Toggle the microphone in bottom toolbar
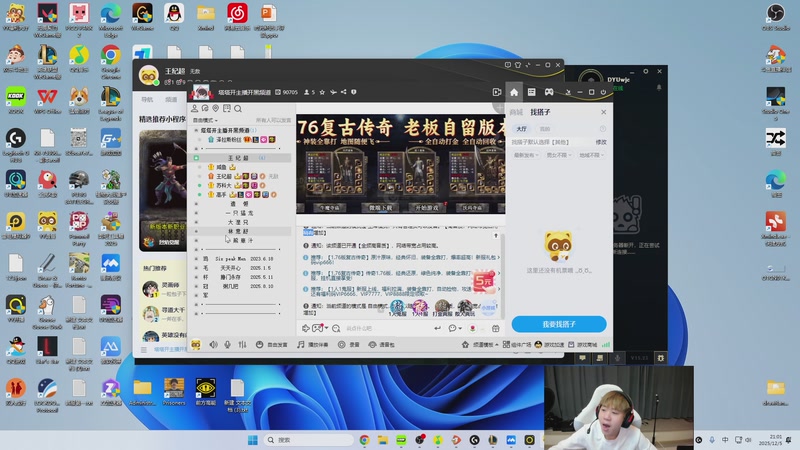Screen dimensions: 800x450 228,345
